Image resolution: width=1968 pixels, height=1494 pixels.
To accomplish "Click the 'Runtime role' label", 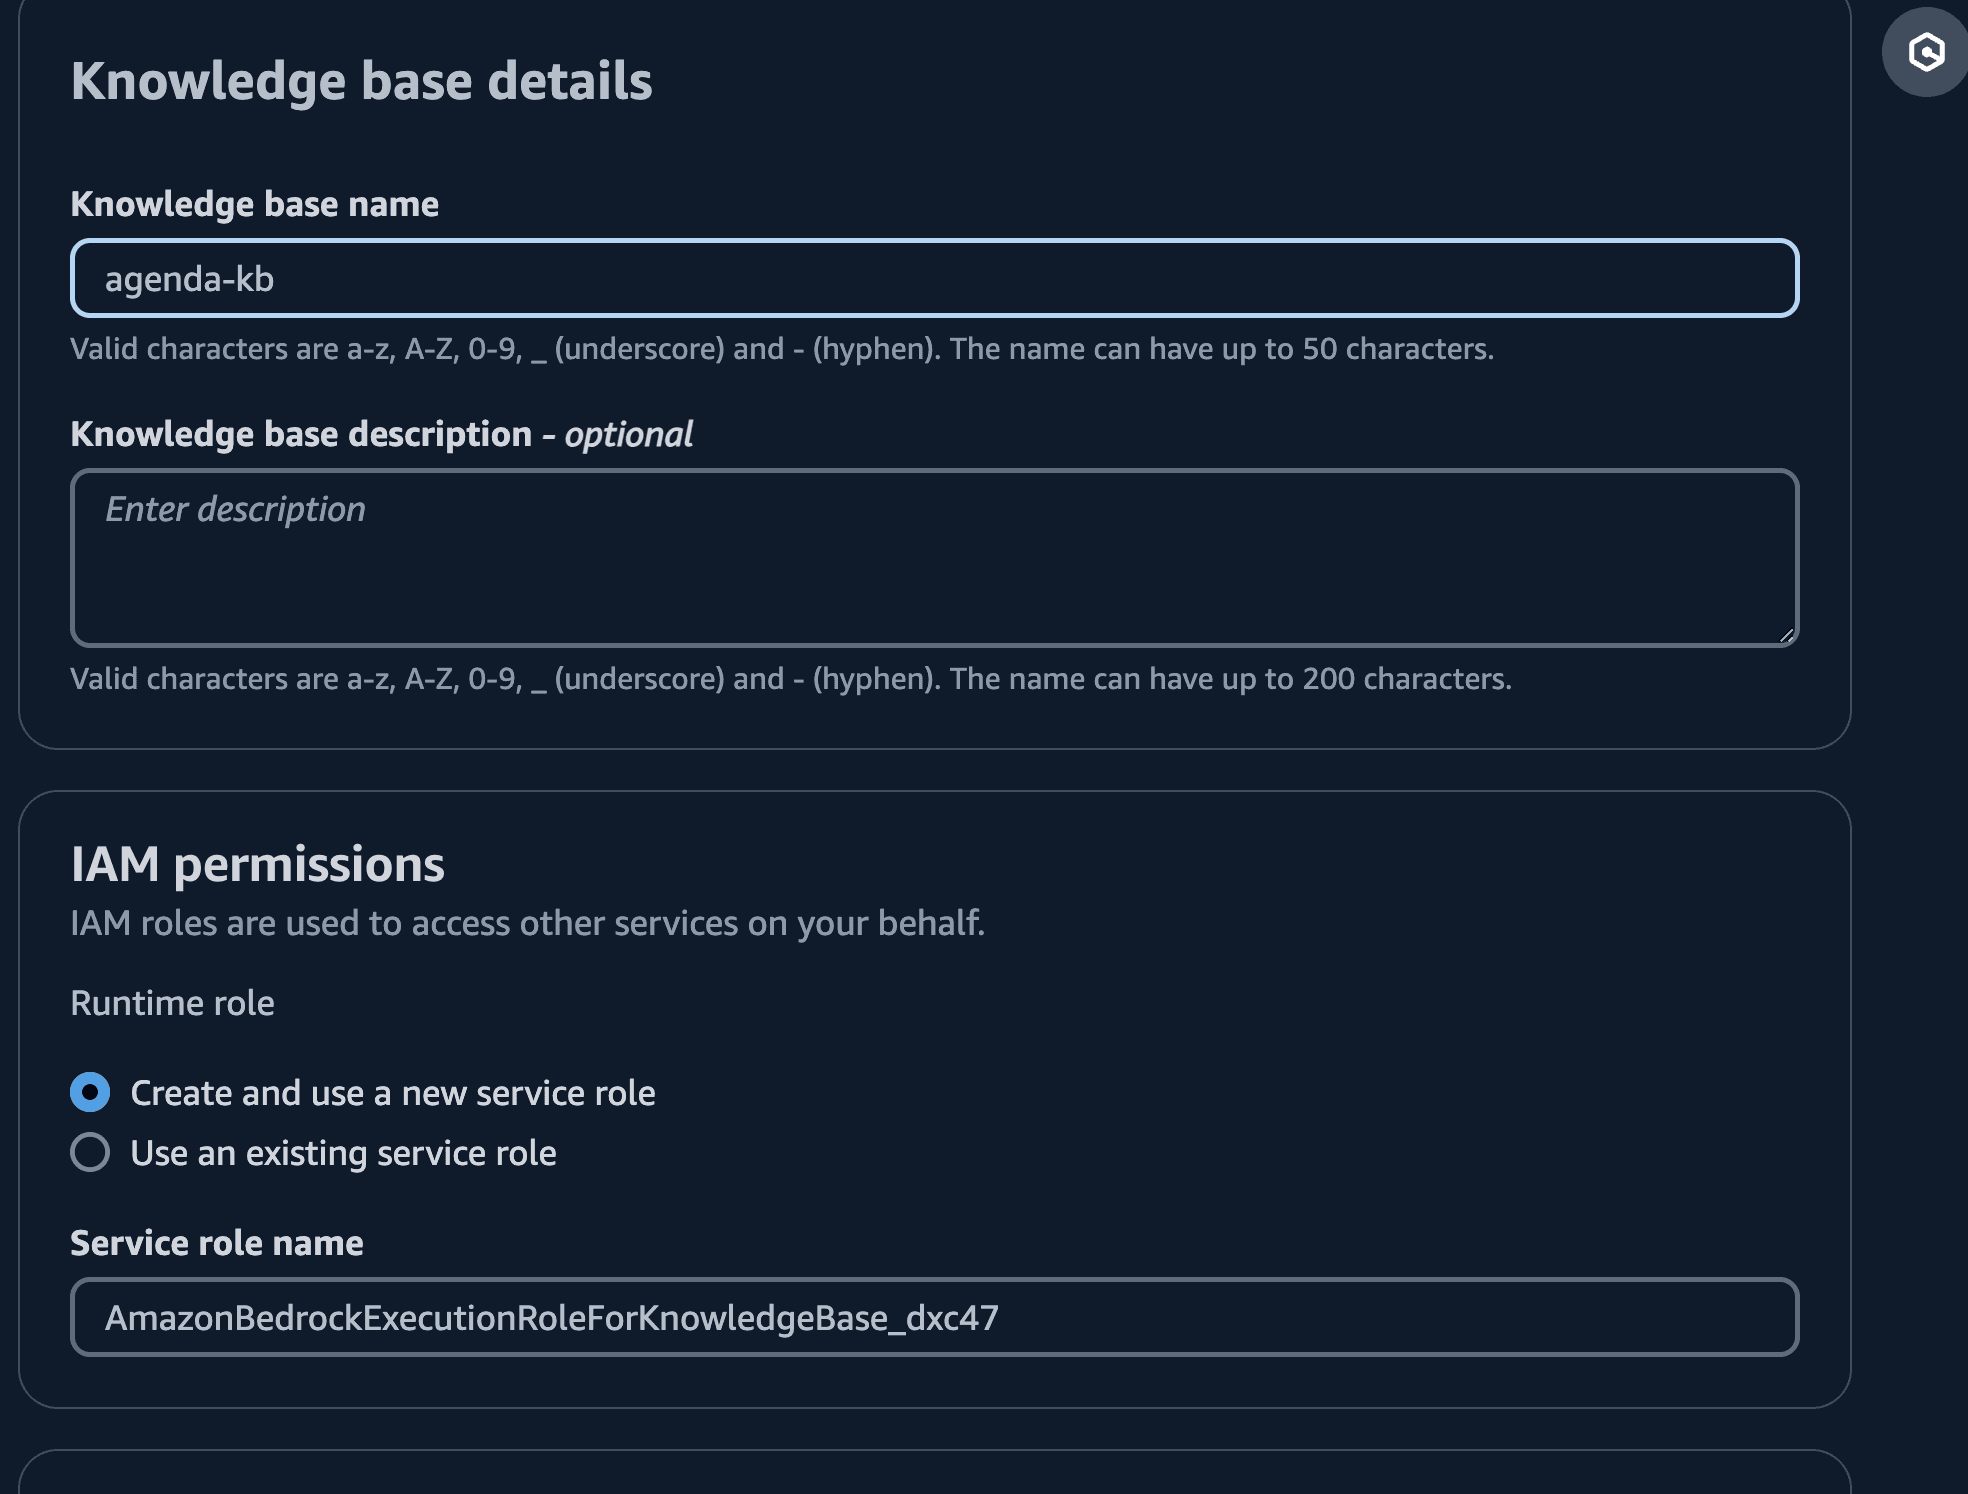I will [172, 1003].
